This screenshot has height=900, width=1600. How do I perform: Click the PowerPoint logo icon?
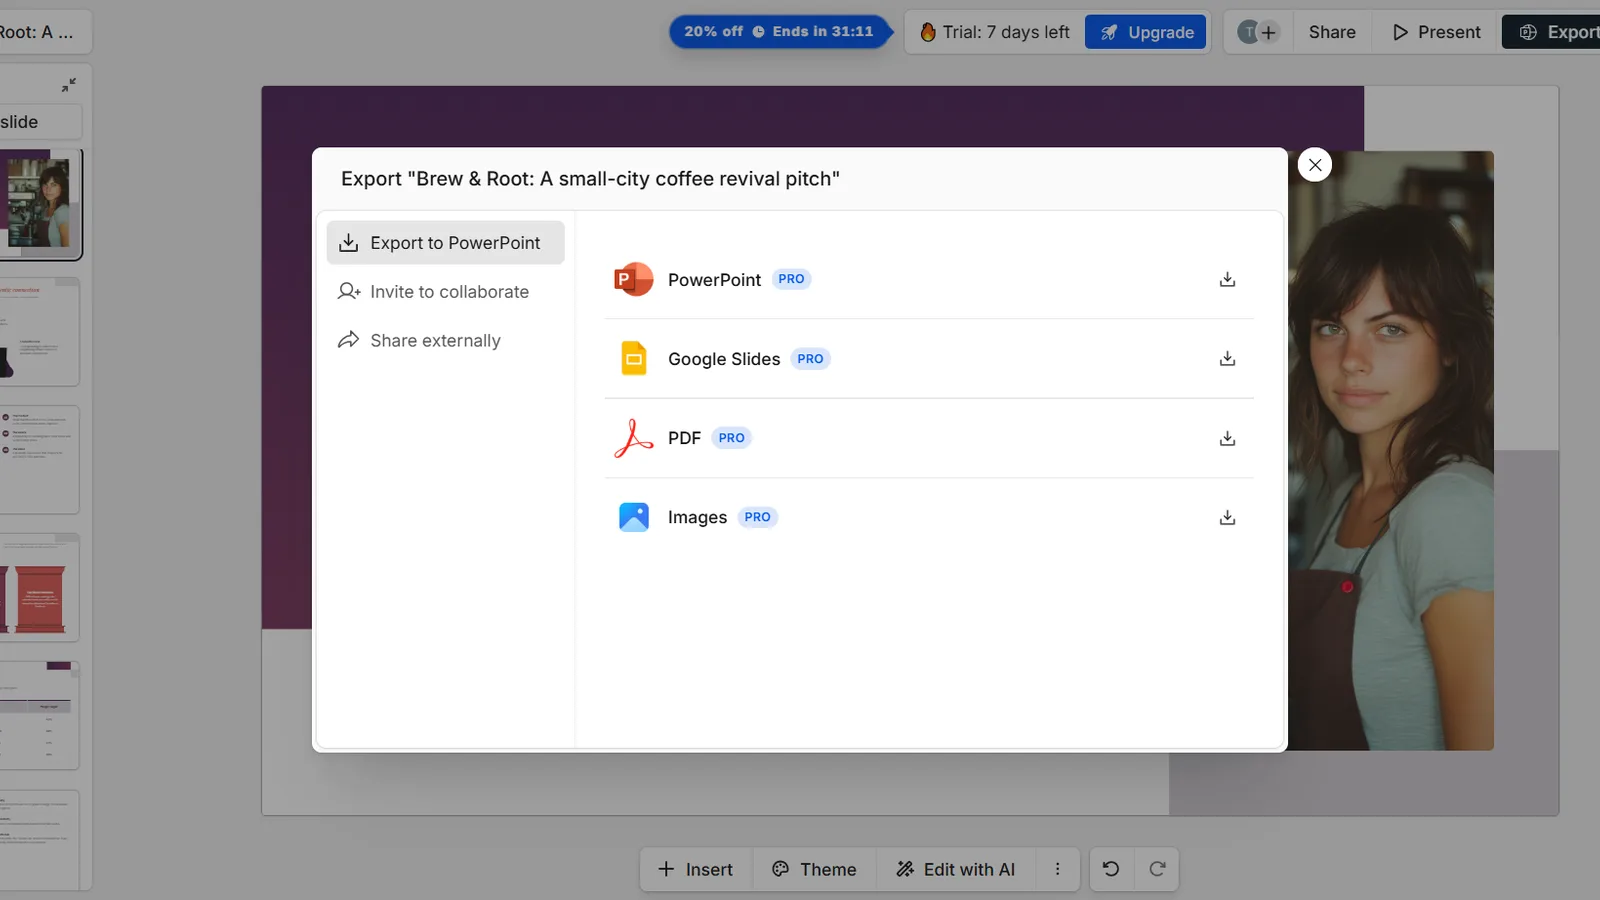click(x=633, y=279)
